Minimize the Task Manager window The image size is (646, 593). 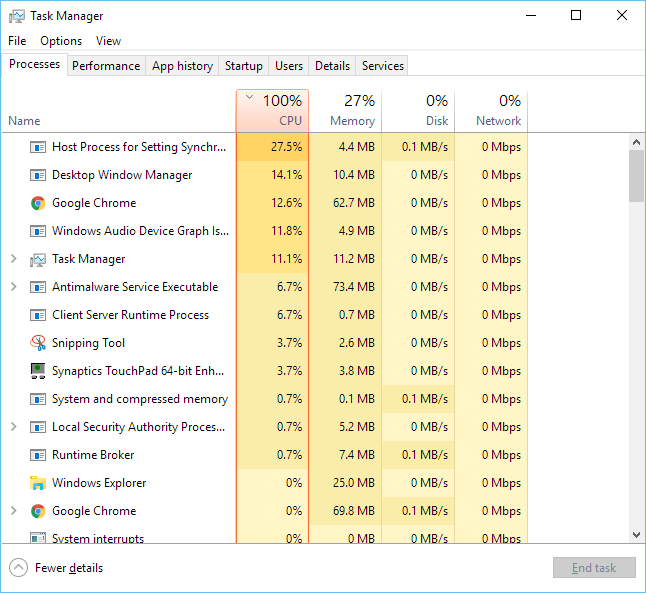pyautogui.click(x=531, y=16)
